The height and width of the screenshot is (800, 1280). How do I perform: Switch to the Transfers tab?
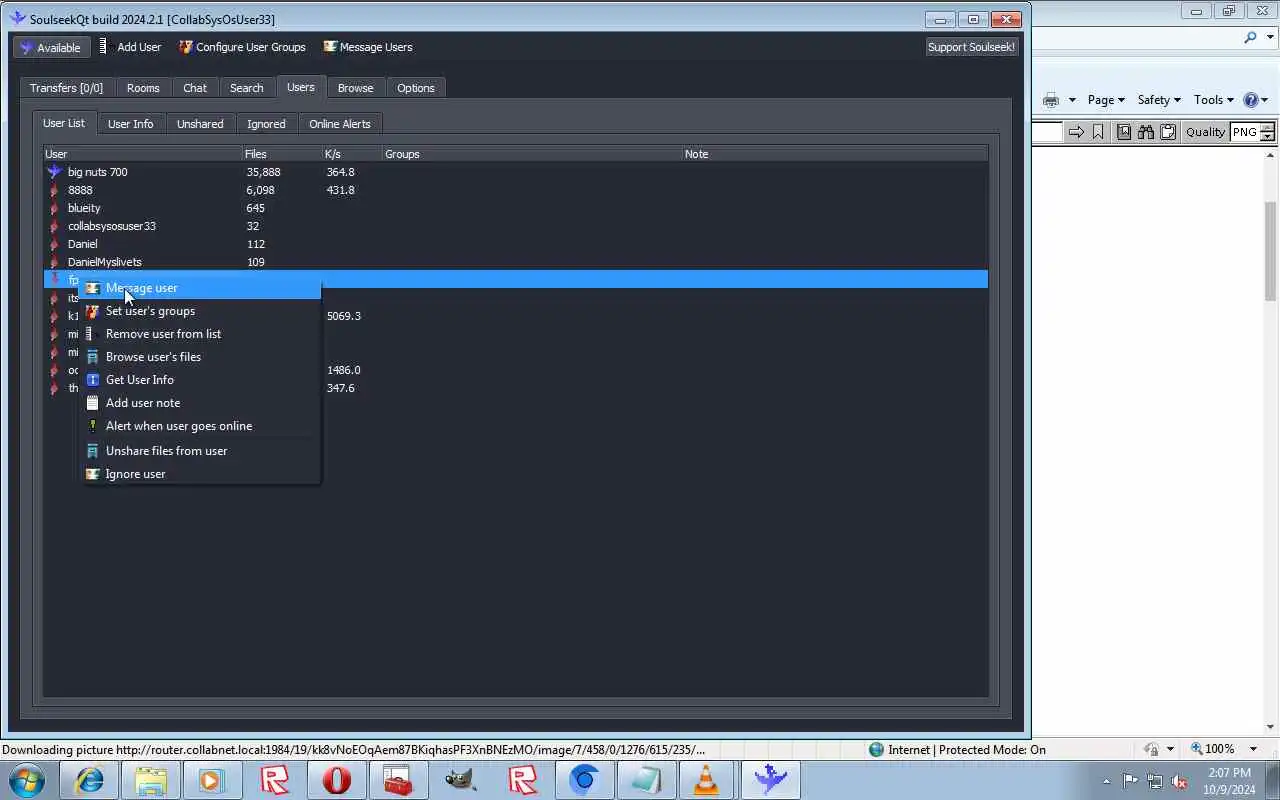[66, 88]
